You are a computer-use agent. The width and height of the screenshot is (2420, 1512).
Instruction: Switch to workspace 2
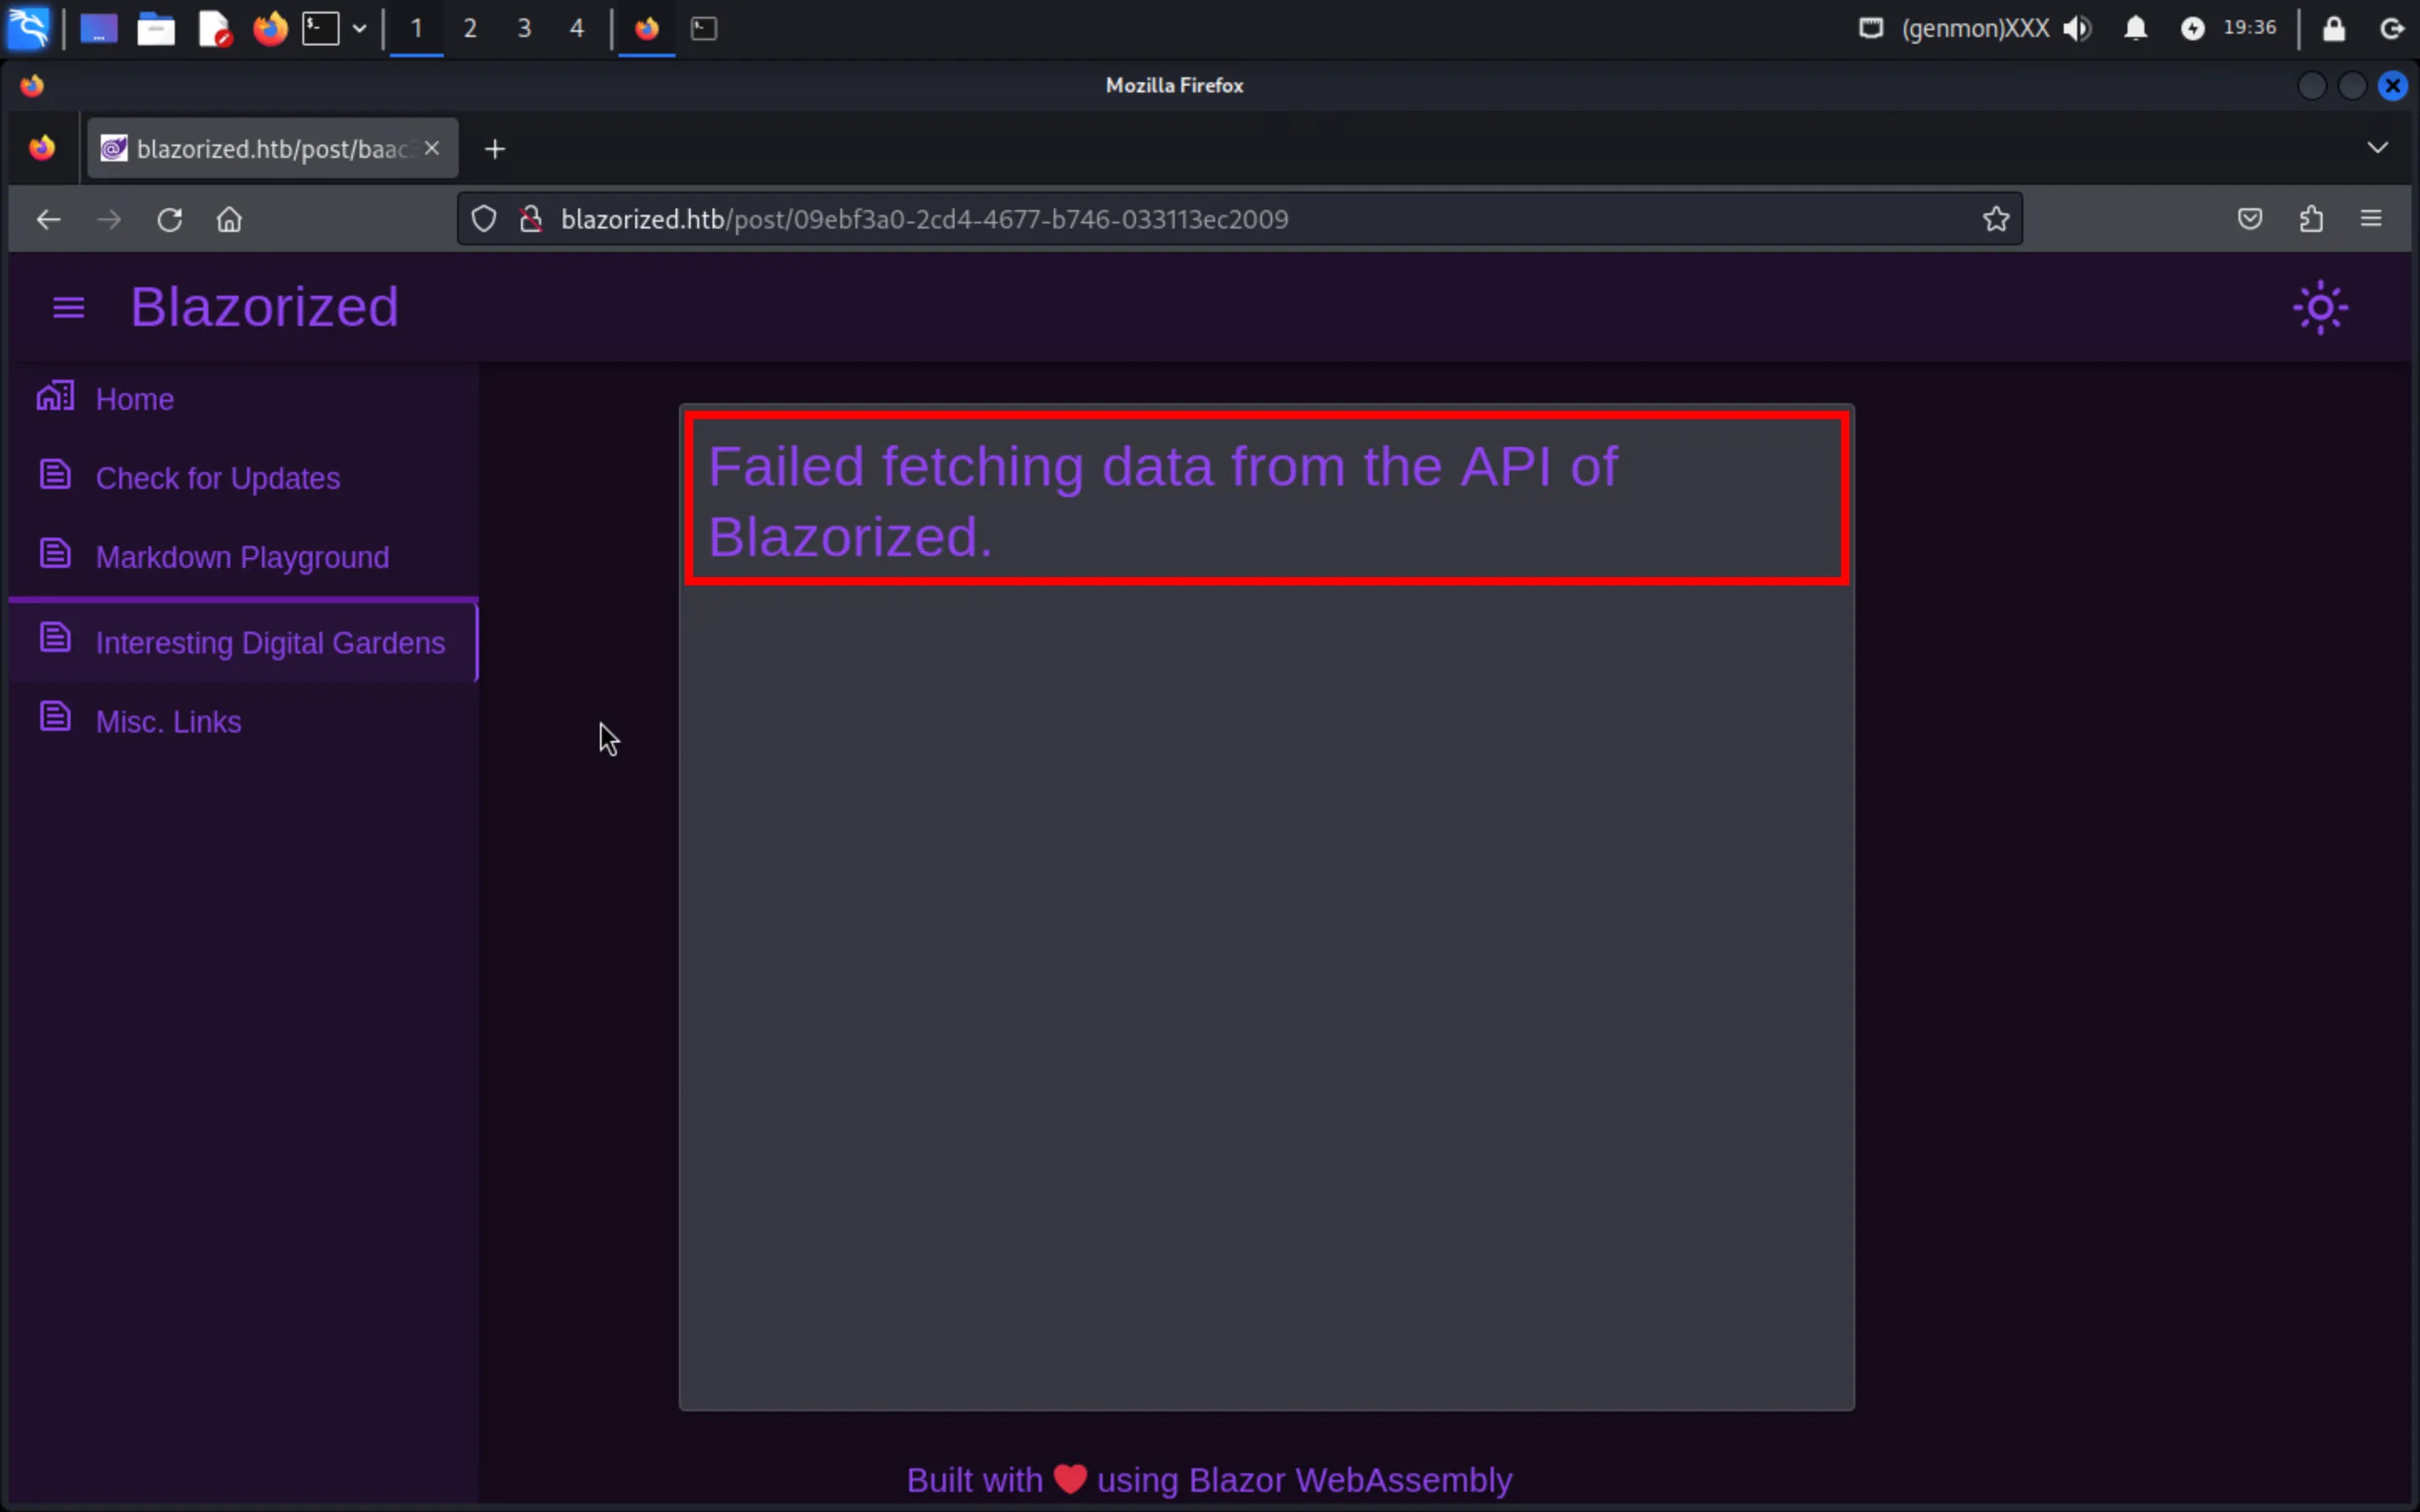(x=470, y=28)
